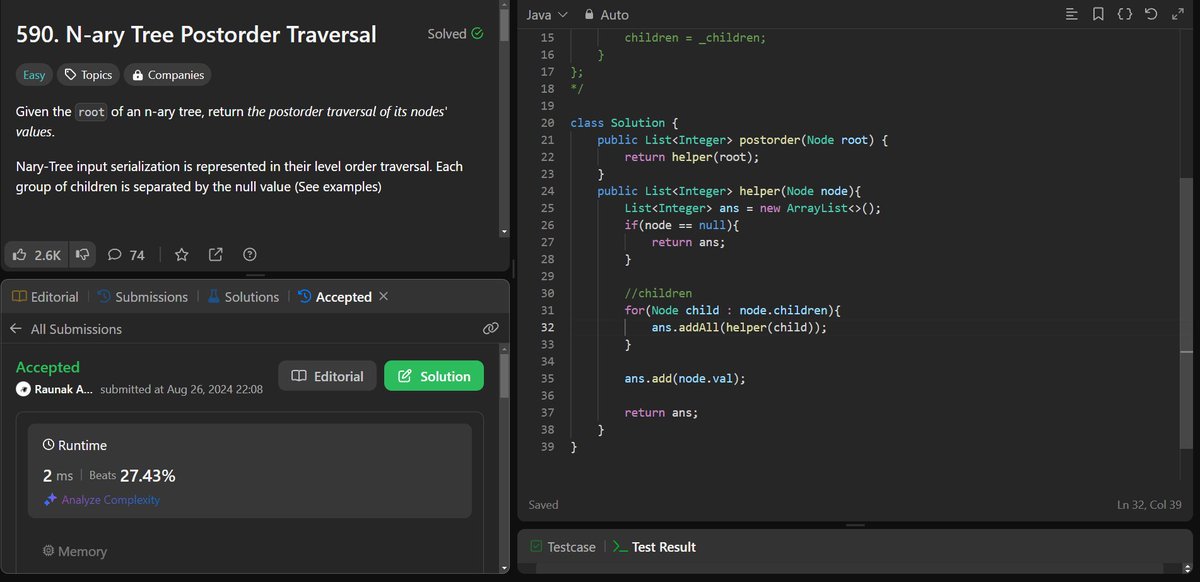
Task: Click the //children comment line
Action: point(658,293)
